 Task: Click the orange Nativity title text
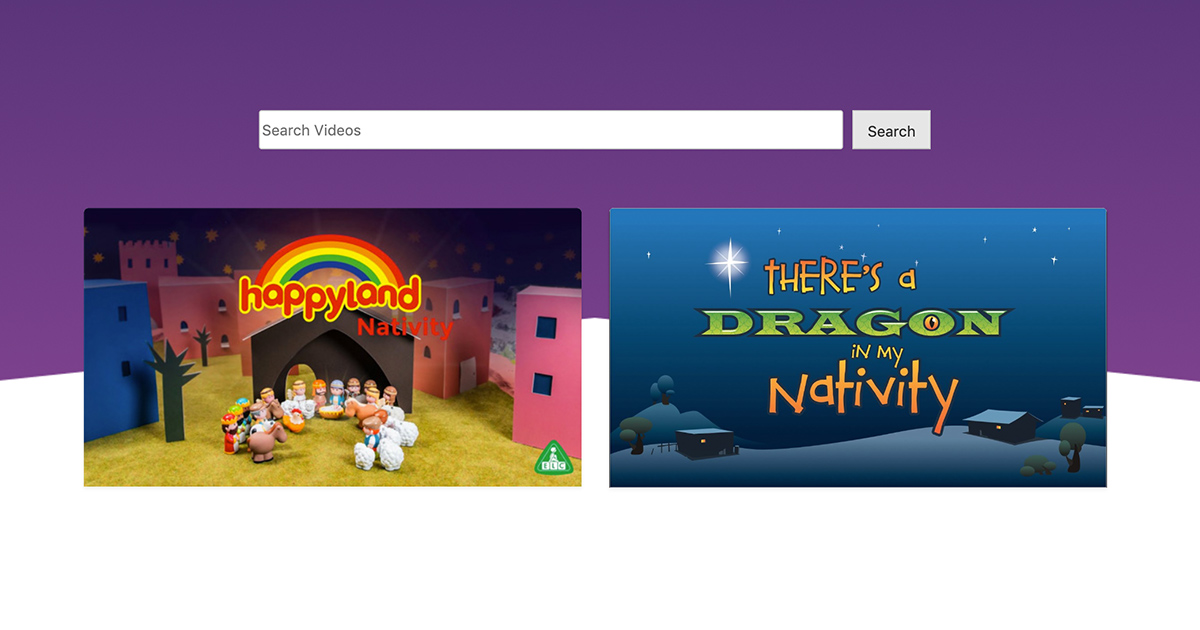coord(863,392)
